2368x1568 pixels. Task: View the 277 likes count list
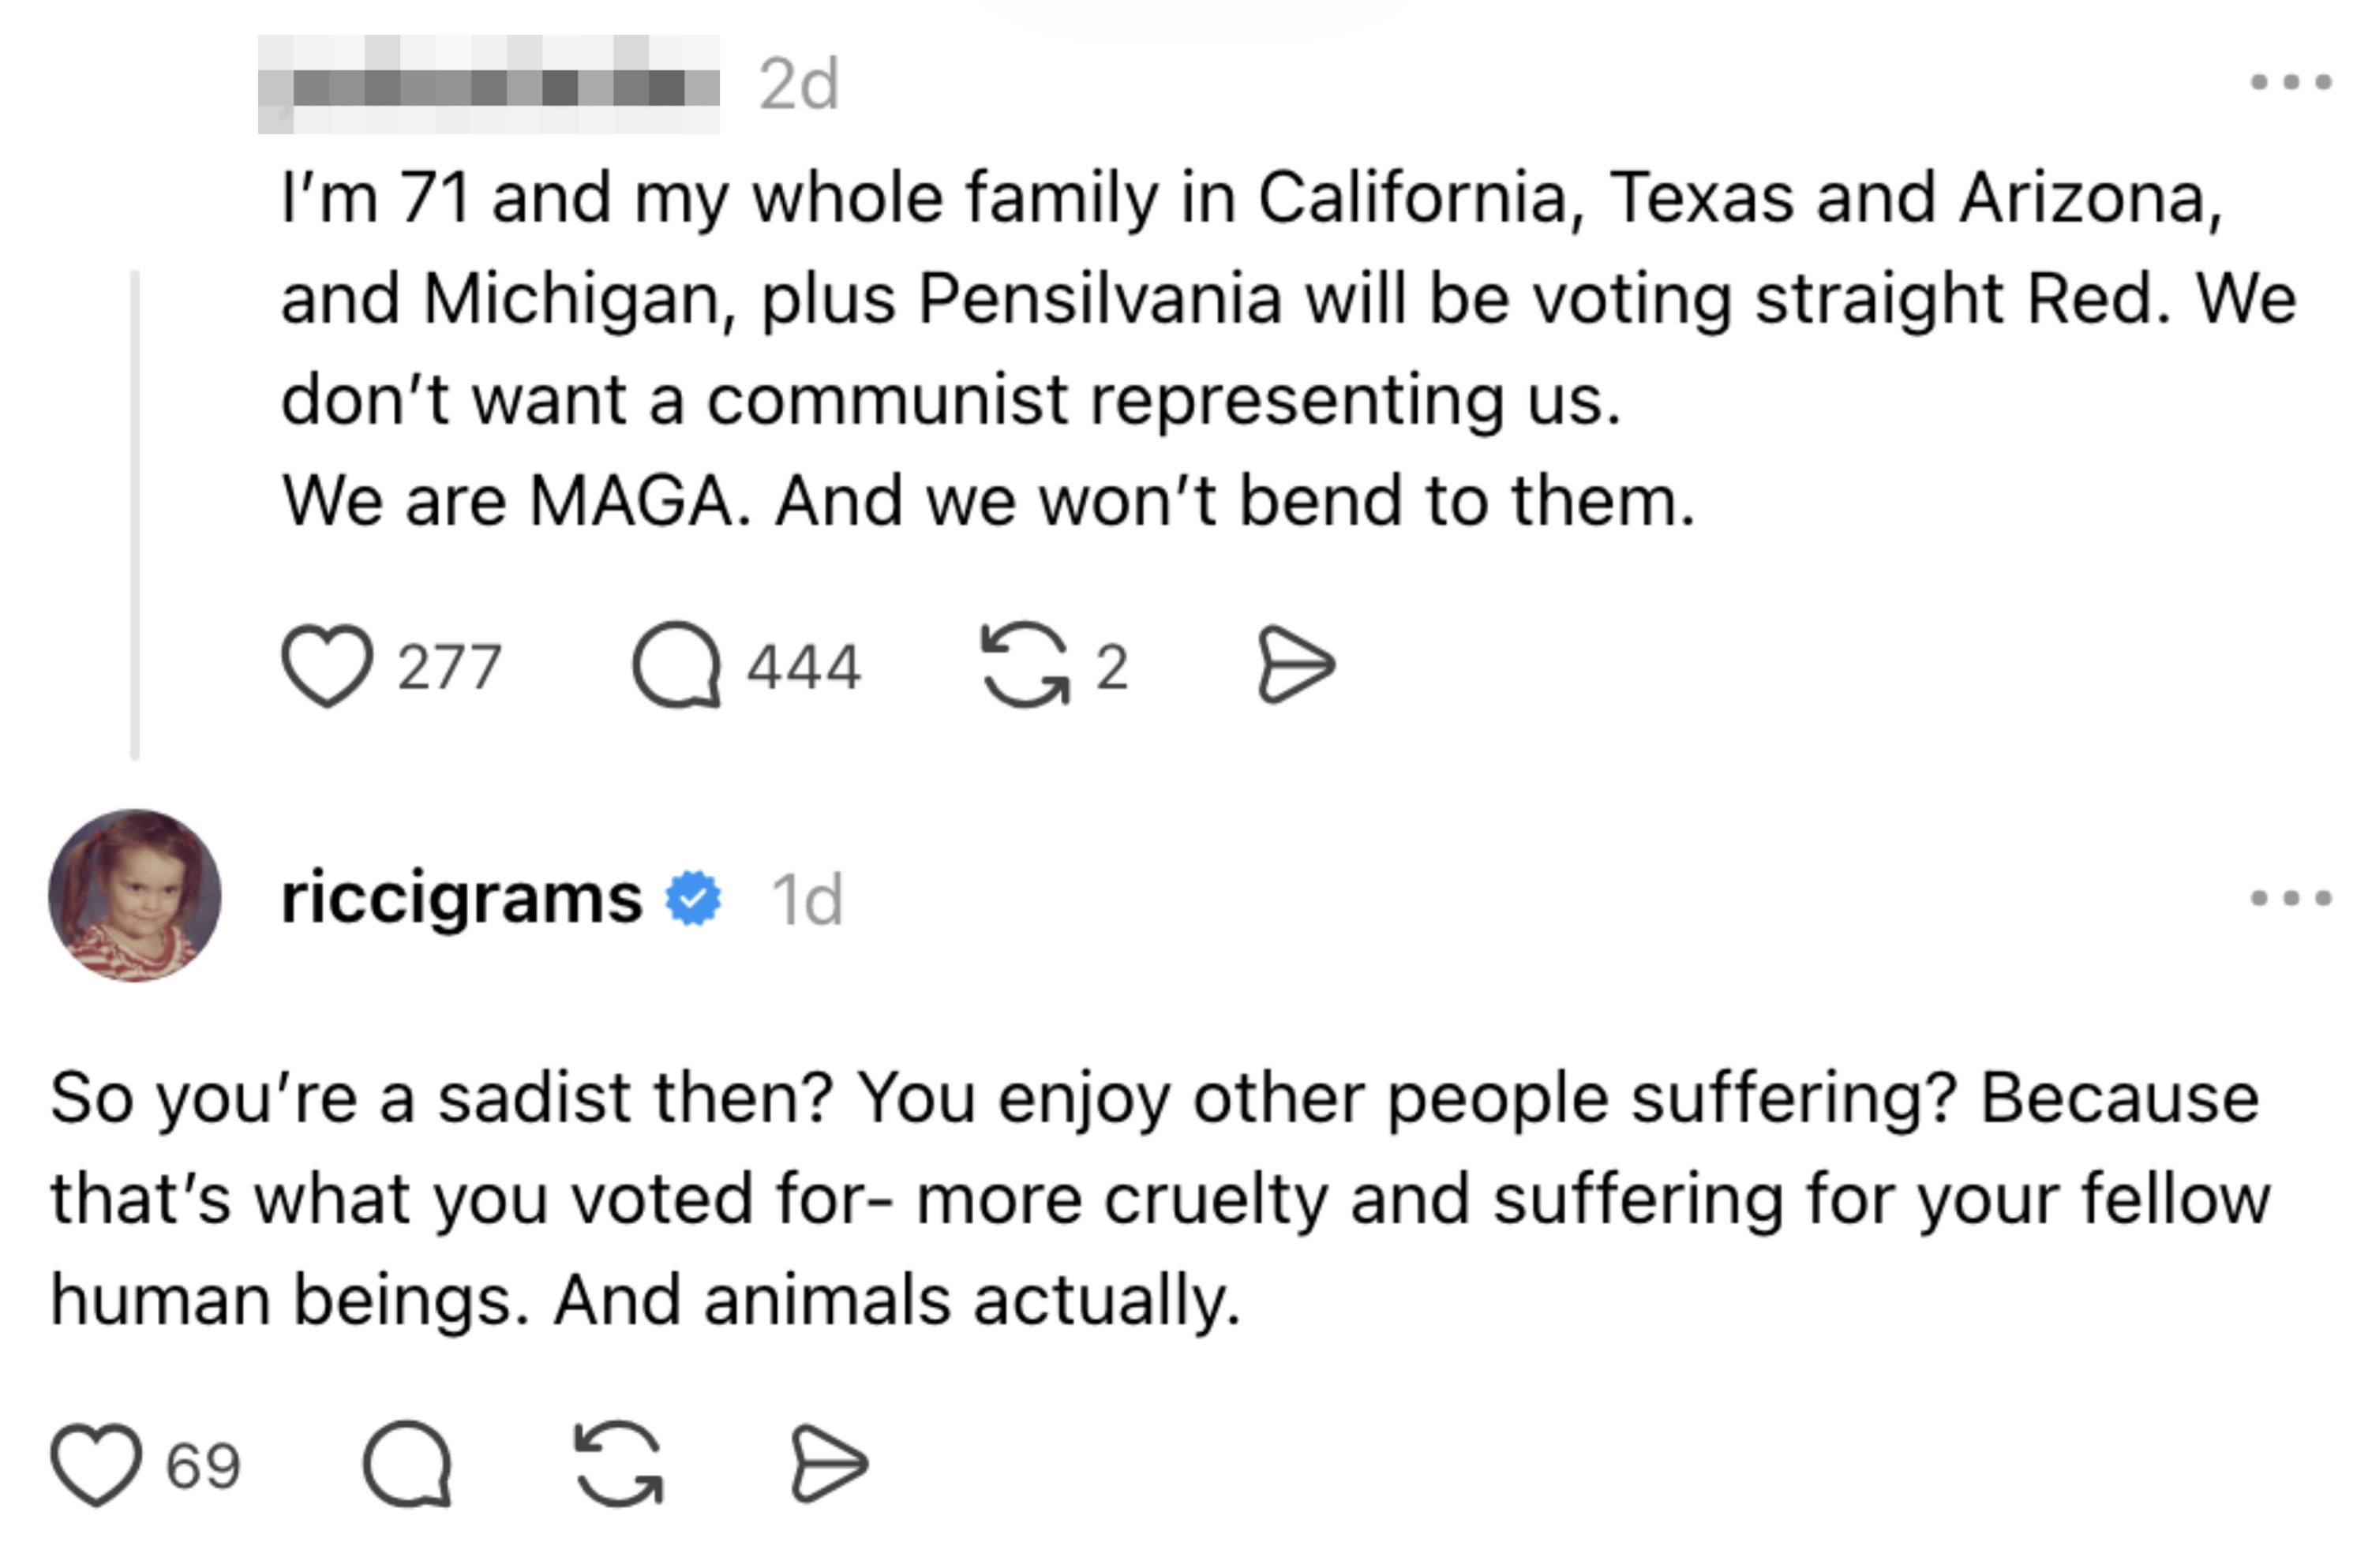pos(449,667)
